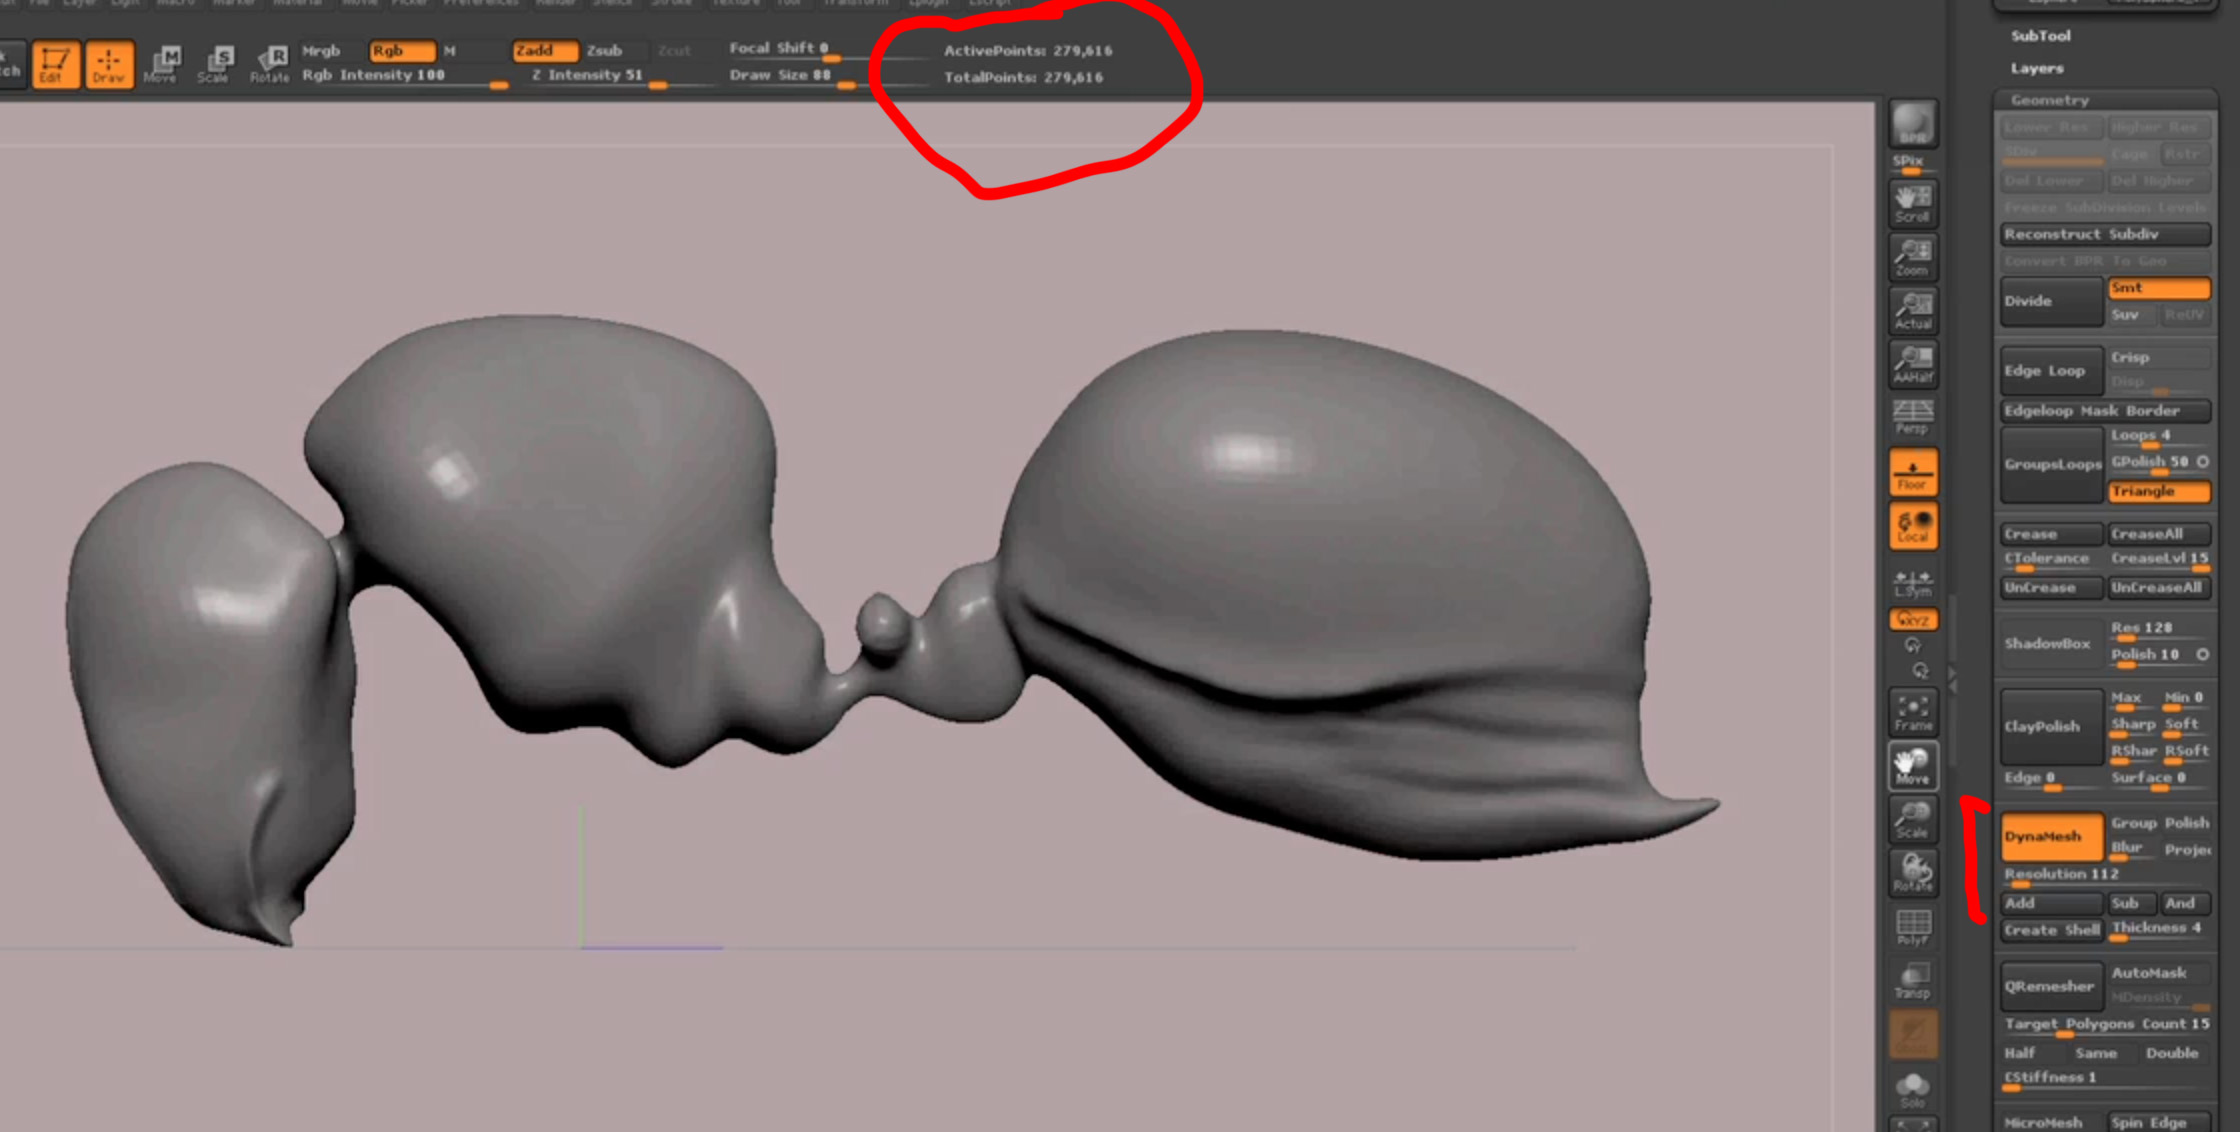Click the Zoom magnifier icon
Viewport: 2240px width, 1132px height.
click(x=1912, y=257)
